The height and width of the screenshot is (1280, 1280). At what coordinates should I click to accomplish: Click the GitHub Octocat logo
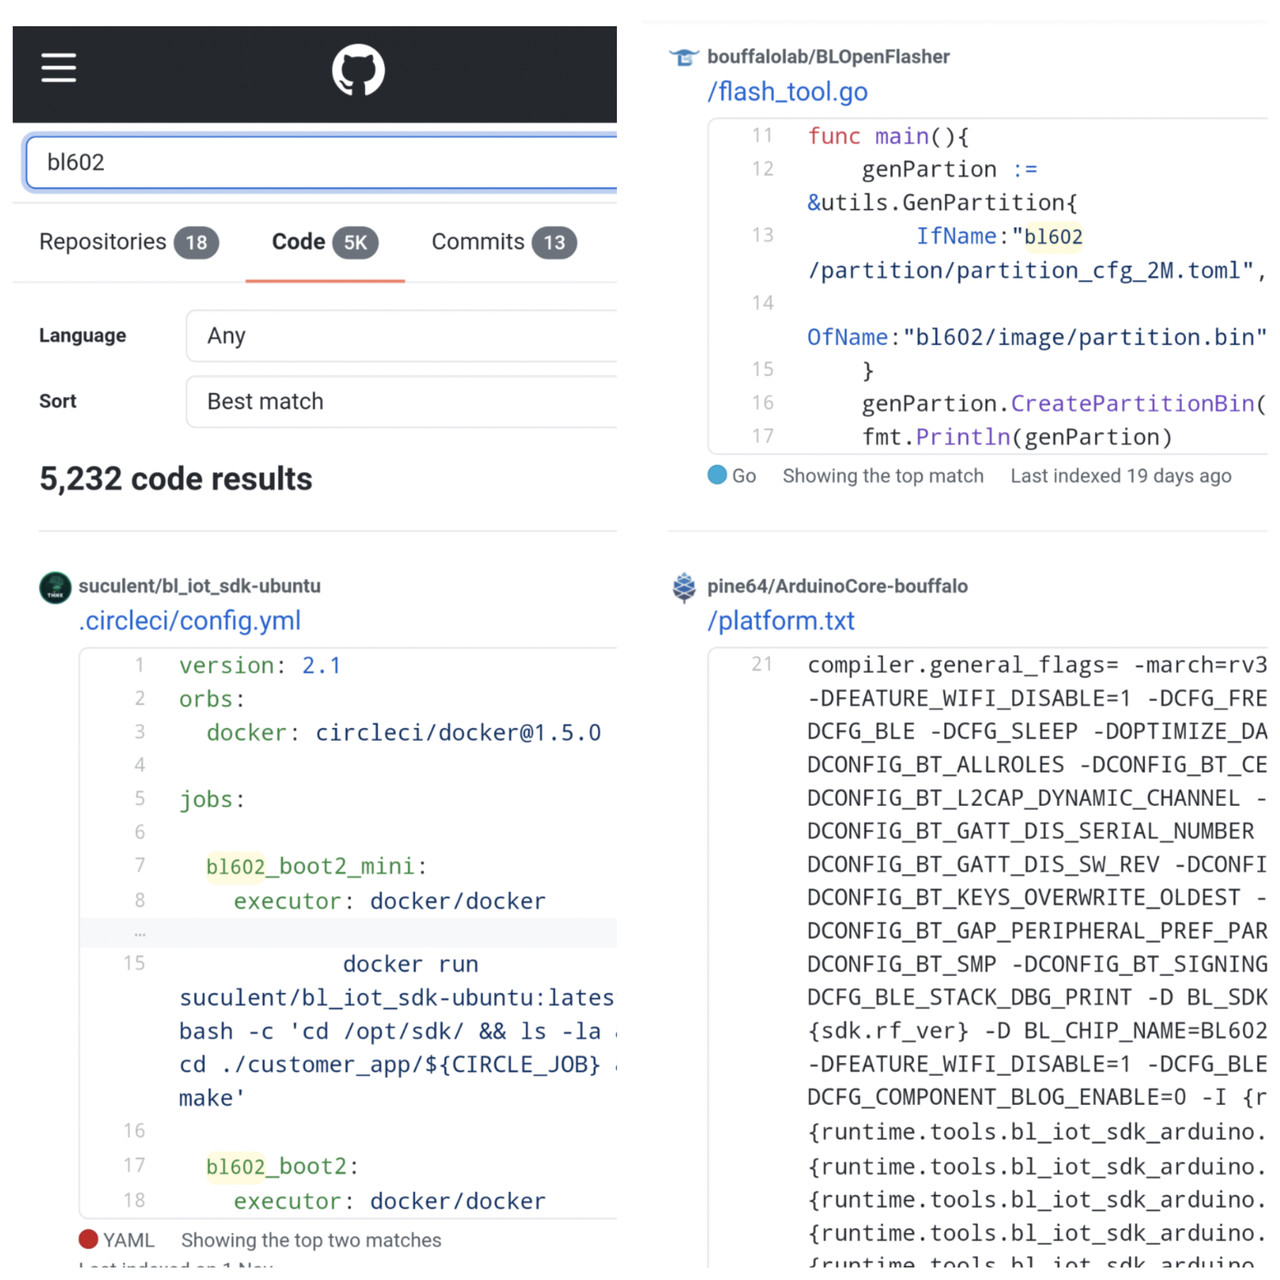(358, 71)
